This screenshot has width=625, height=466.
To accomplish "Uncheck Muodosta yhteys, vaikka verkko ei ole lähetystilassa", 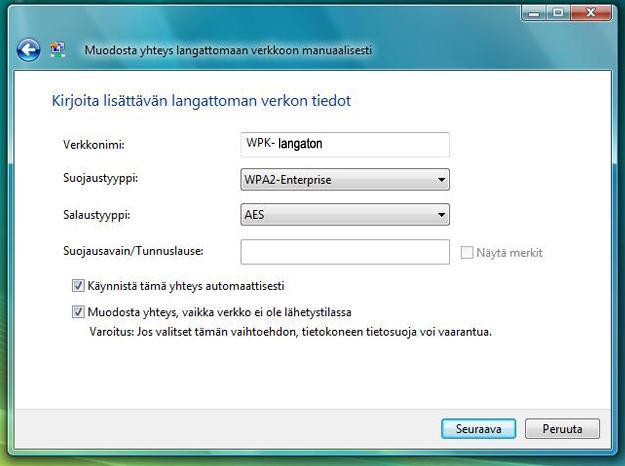I will pyautogui.click(x=78, y=311).
